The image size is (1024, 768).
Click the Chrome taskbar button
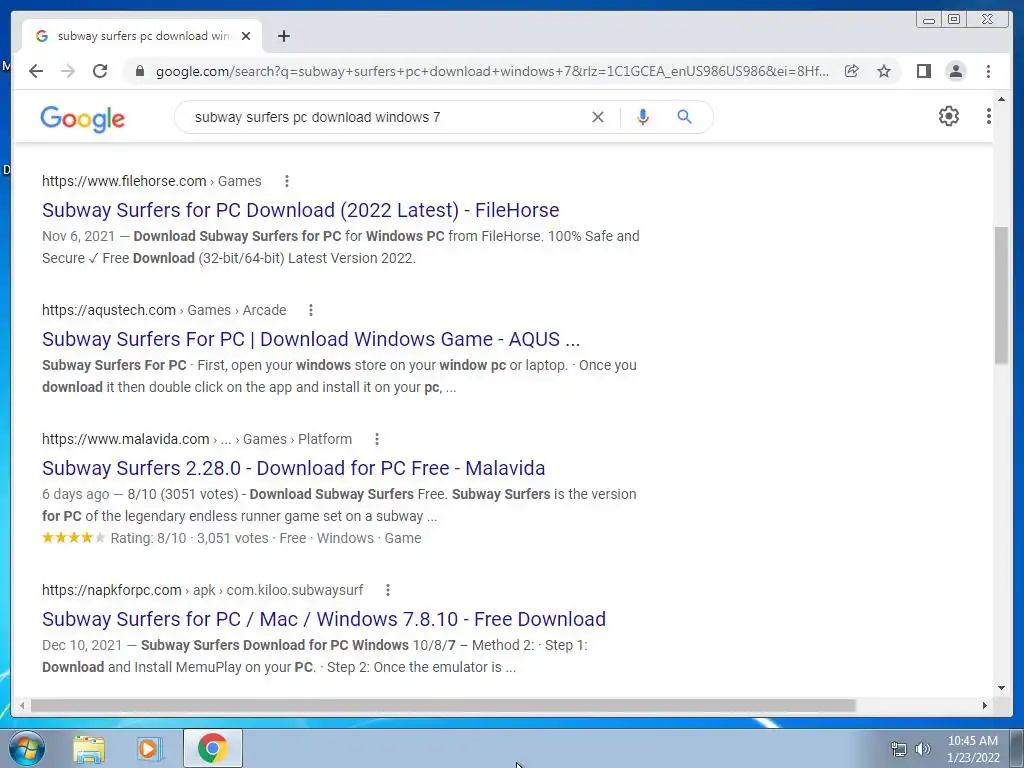[x=213, y=748]
